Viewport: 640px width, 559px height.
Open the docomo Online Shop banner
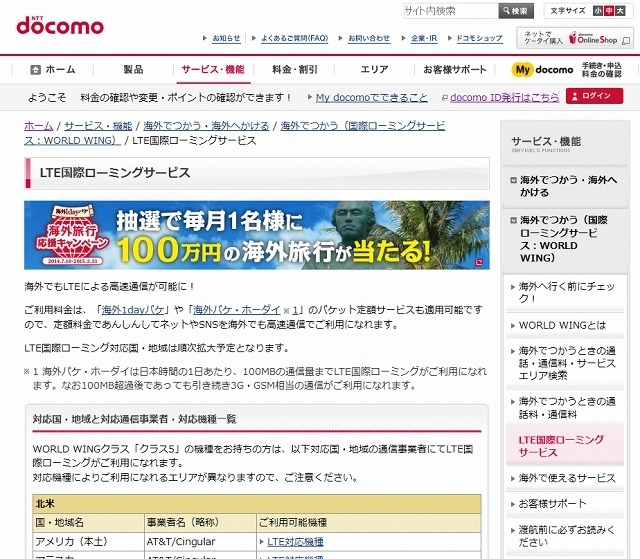pyautogui.click(x=575, y=38)
